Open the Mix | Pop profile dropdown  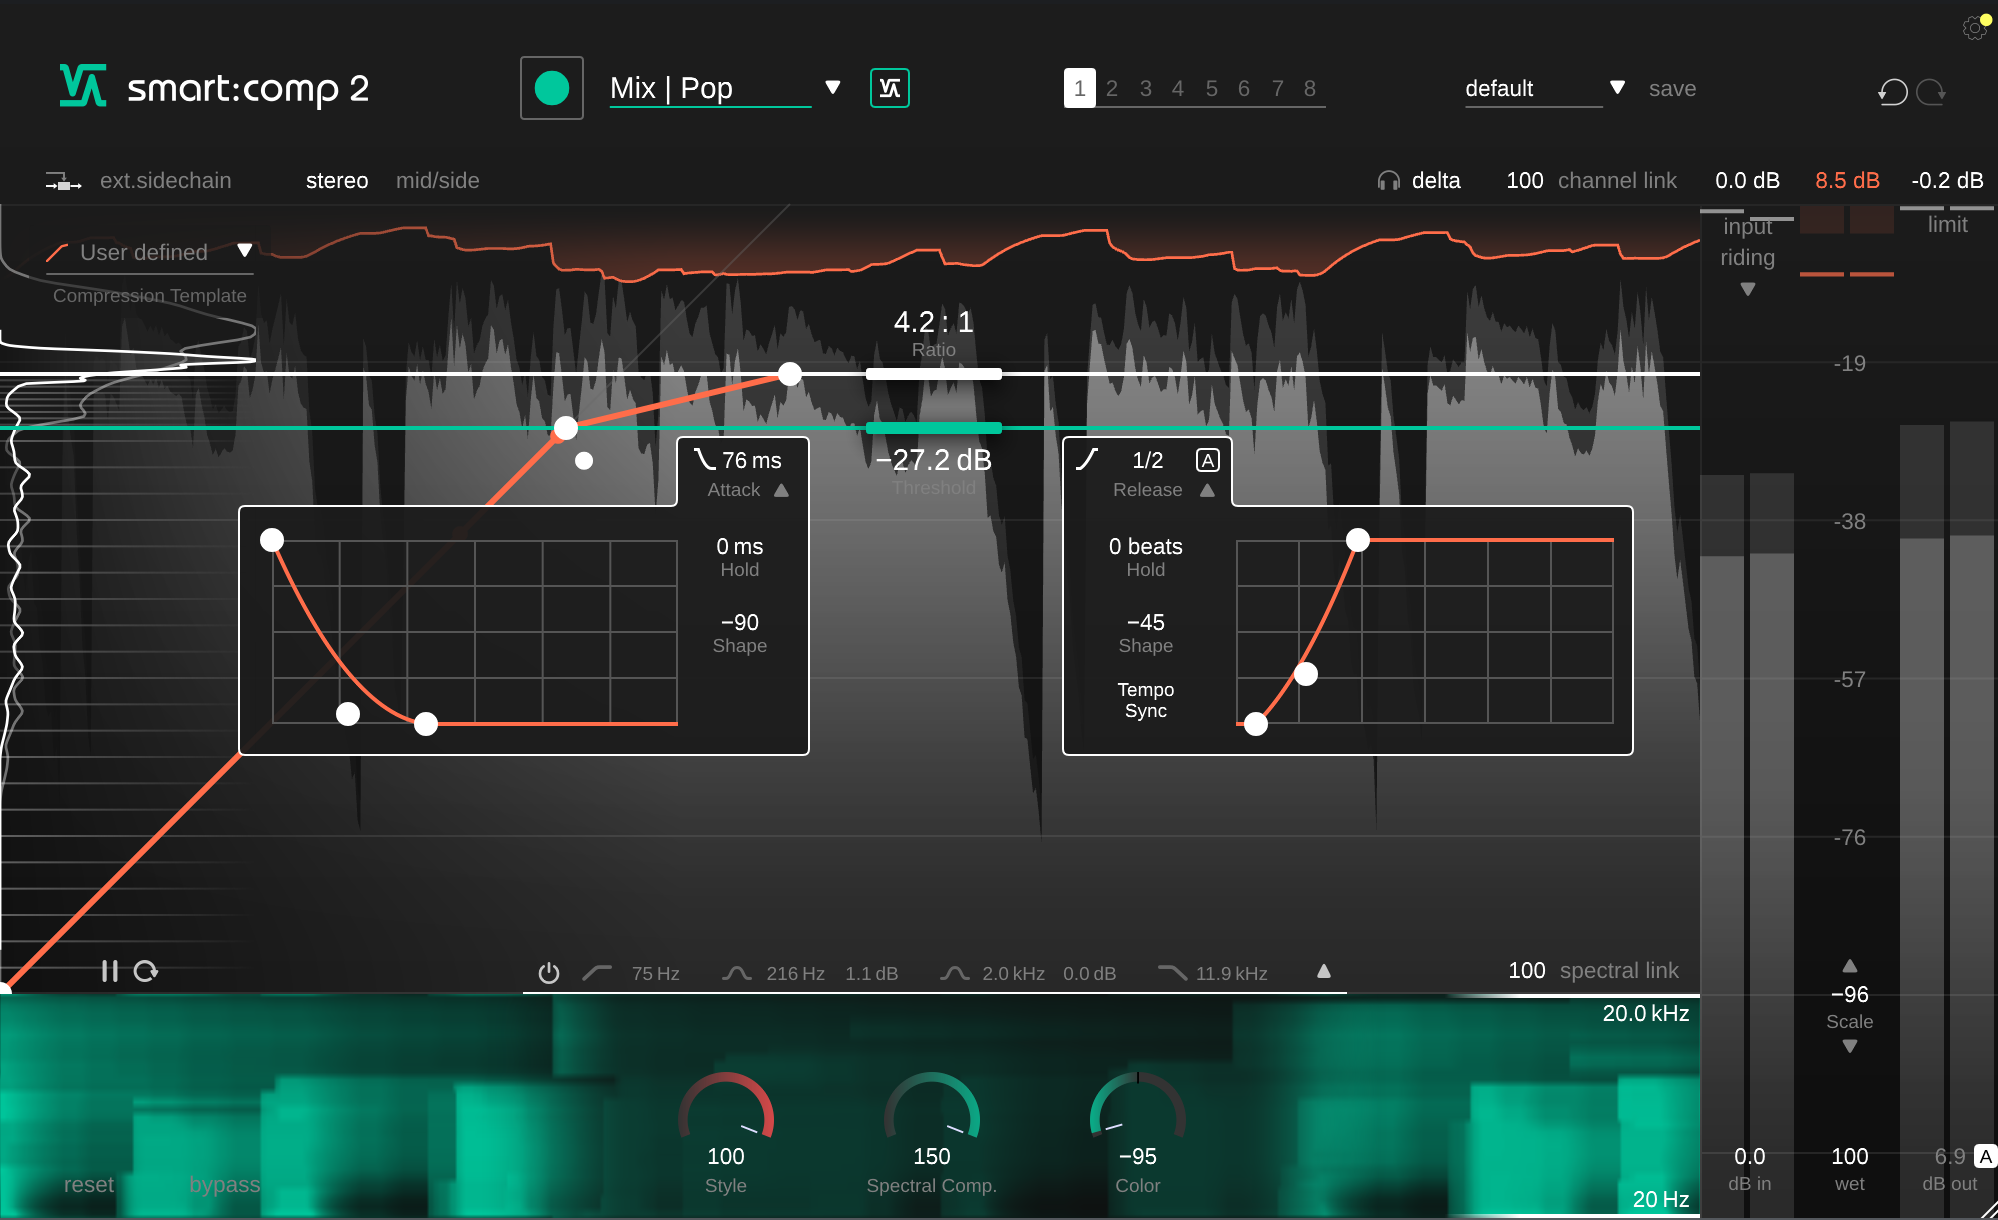[x=833, y=88]
